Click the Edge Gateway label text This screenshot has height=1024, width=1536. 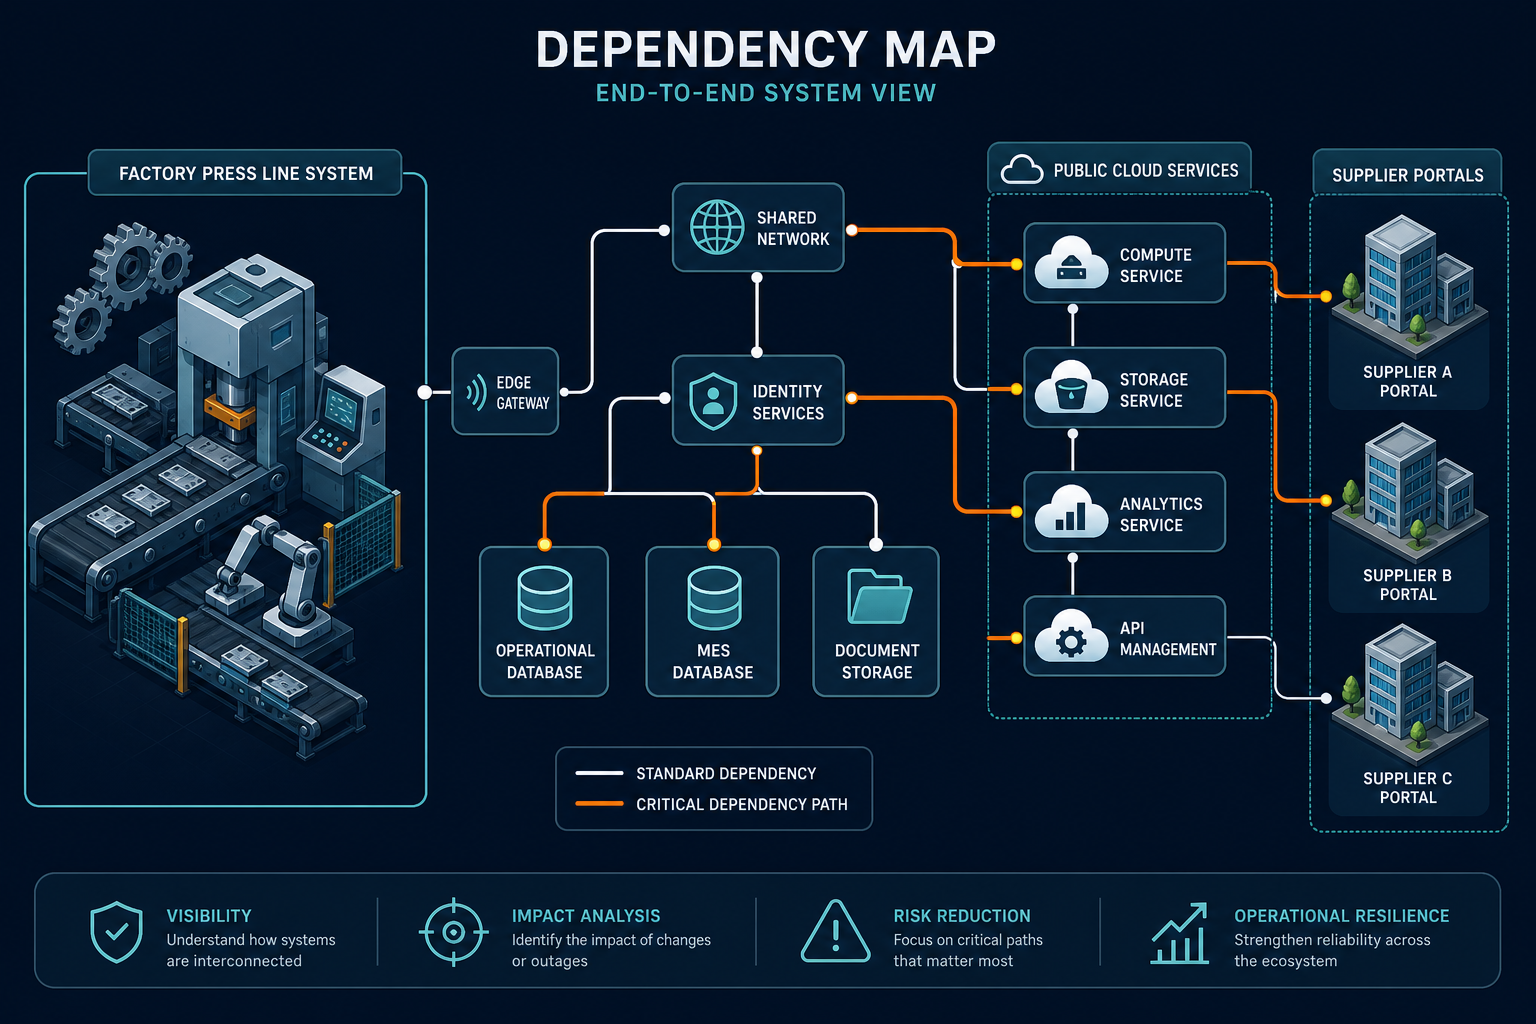523,393
